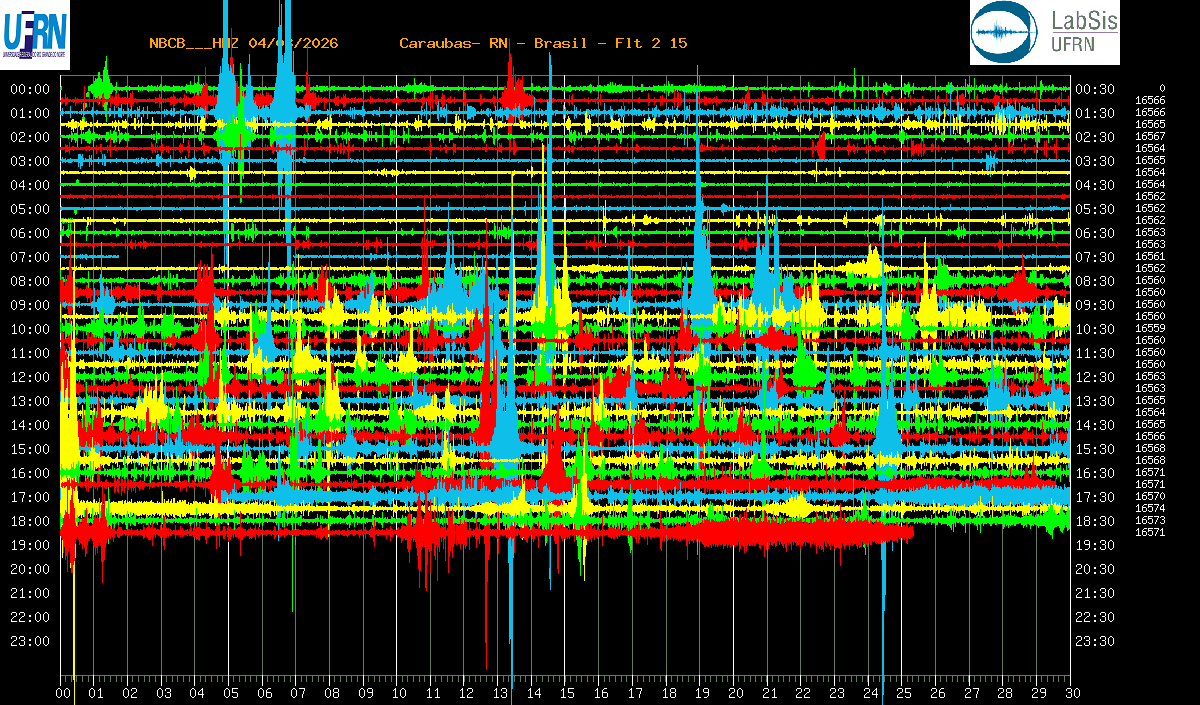Click the LabSis UFRN logo
This screenshot has width=1200, height=705.
1044,32
